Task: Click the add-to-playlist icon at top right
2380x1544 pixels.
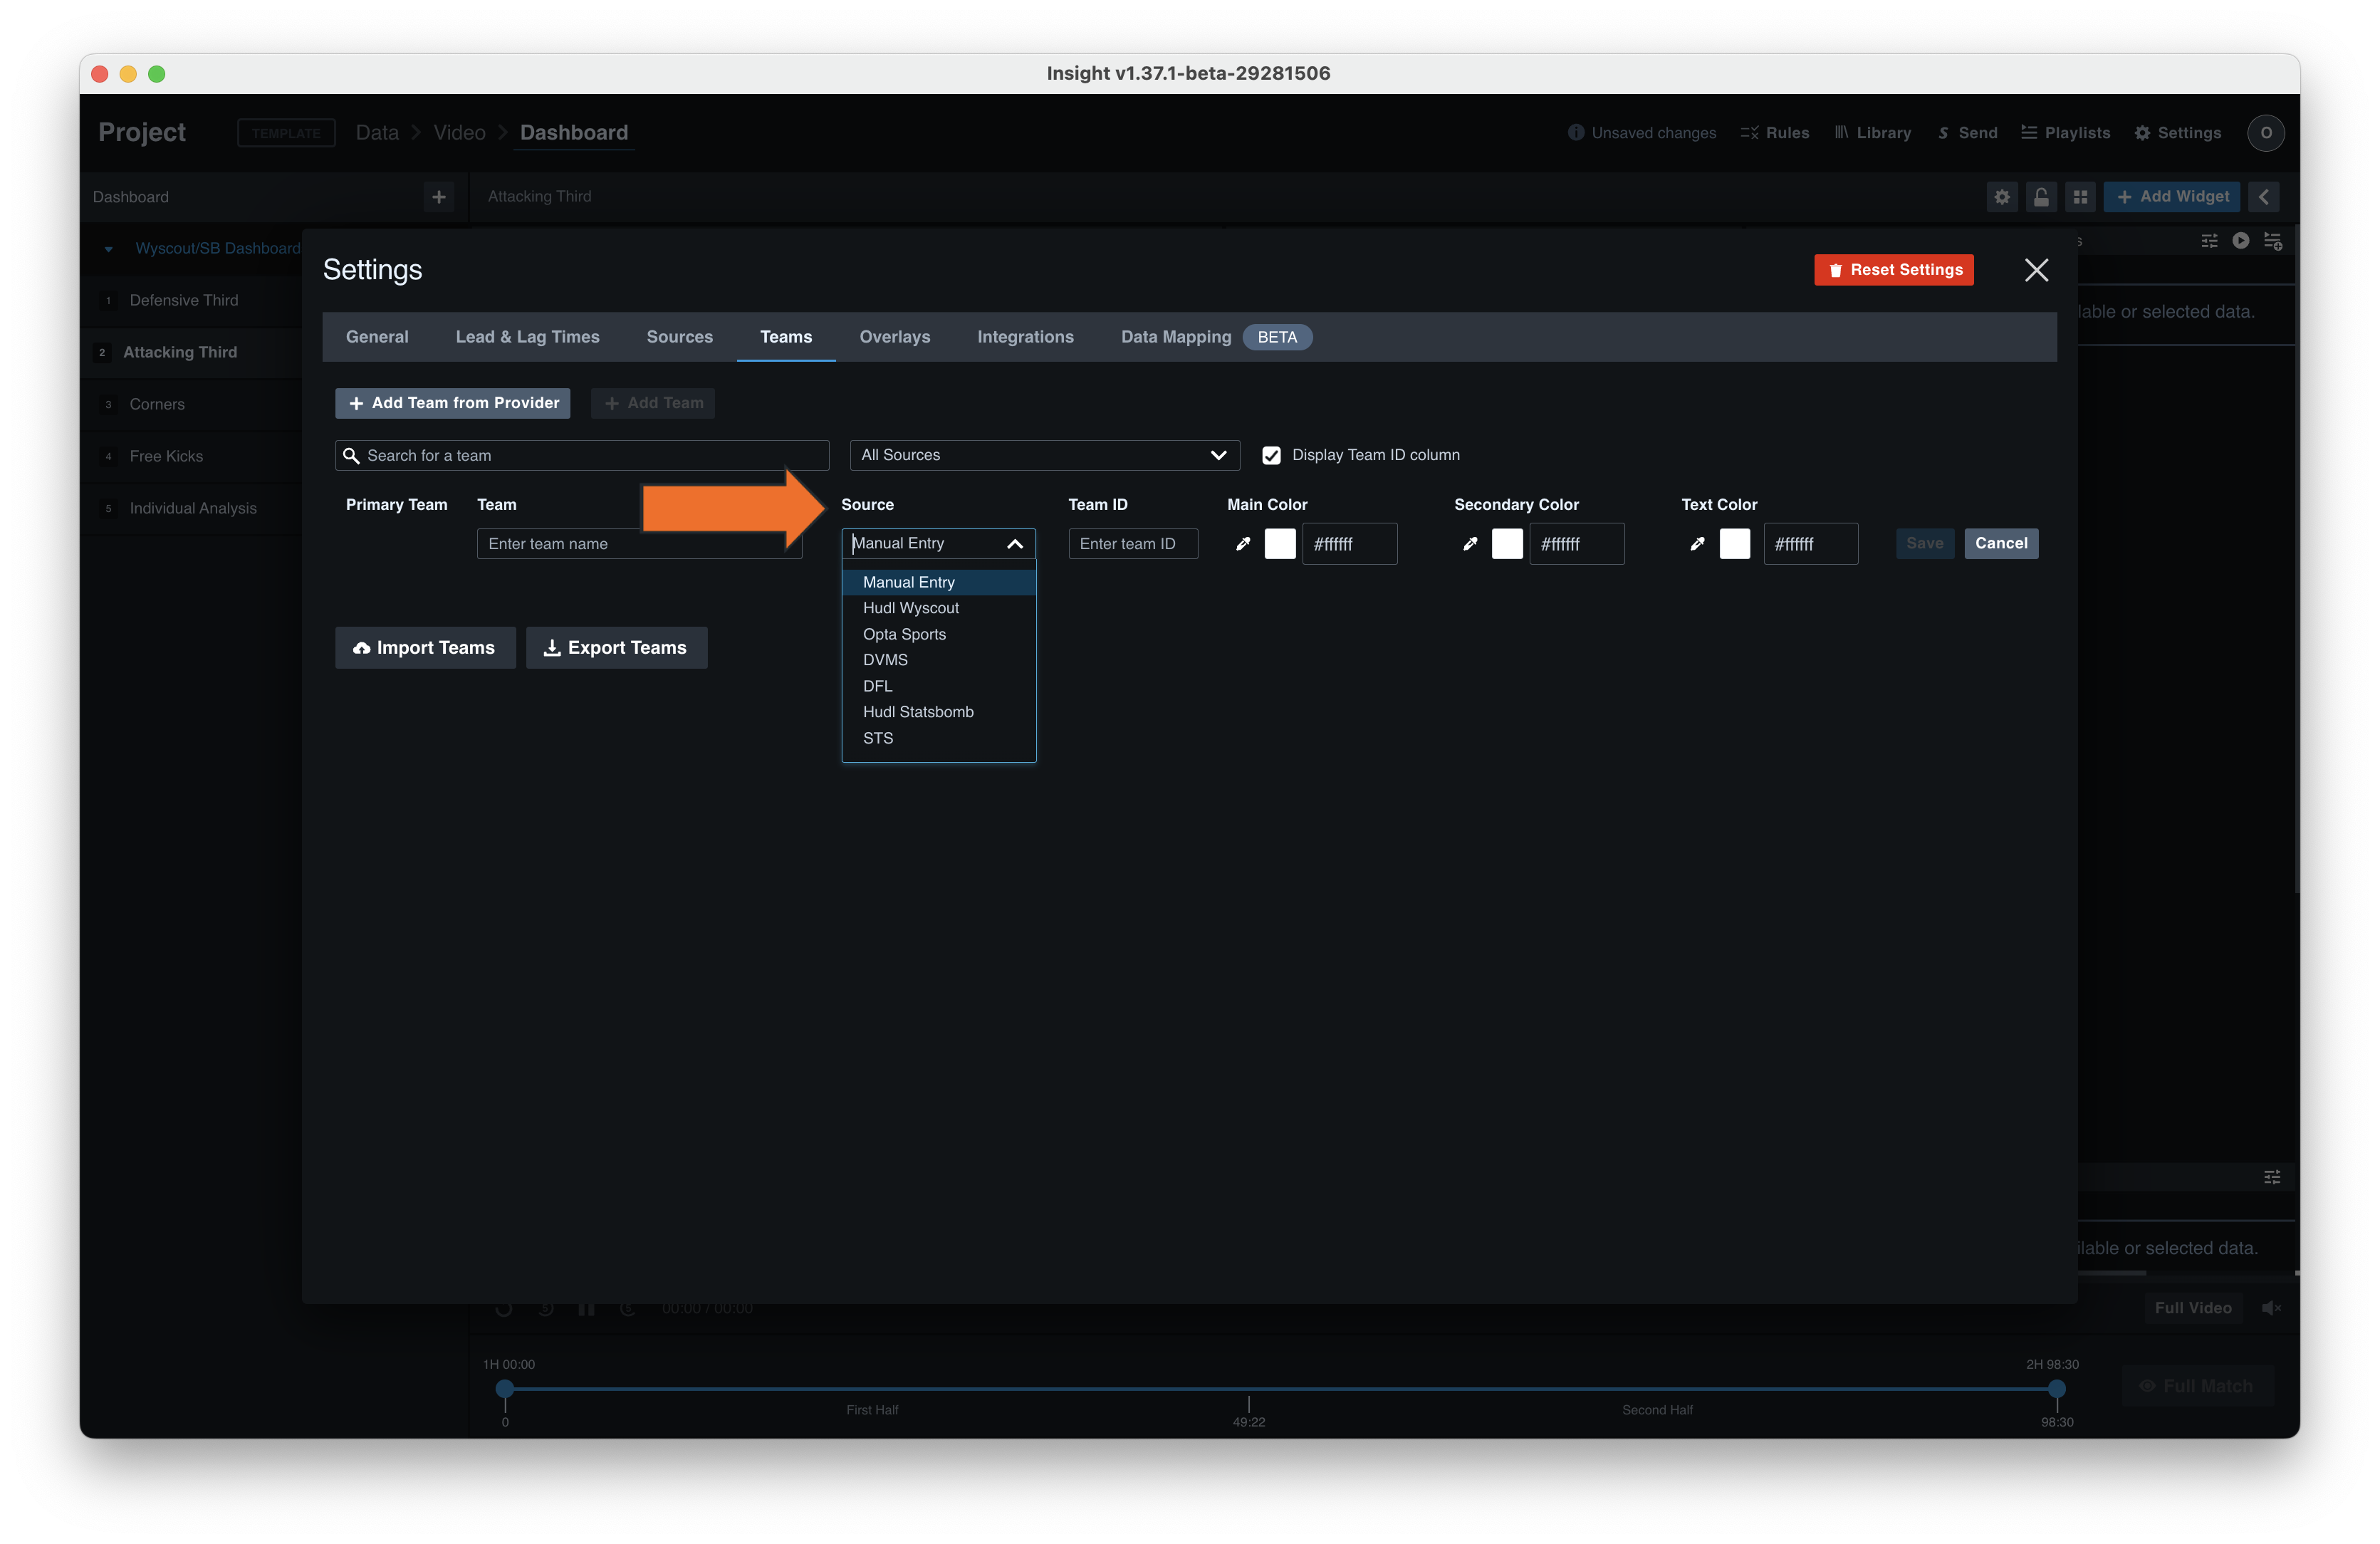Action: pos(2273,241)
